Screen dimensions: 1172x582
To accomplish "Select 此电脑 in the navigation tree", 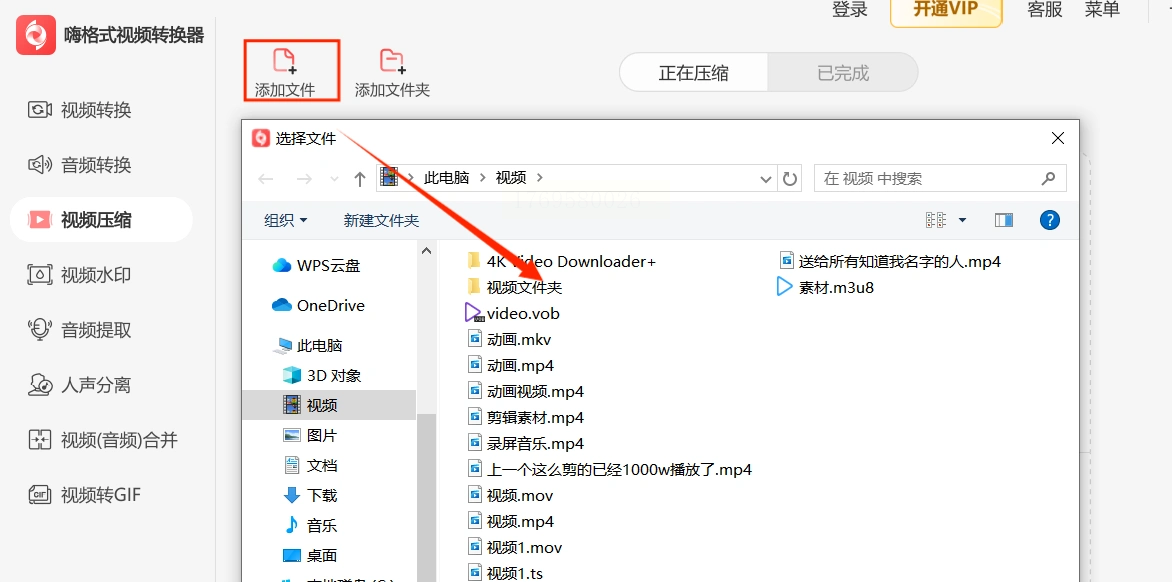I will point(309,346).
